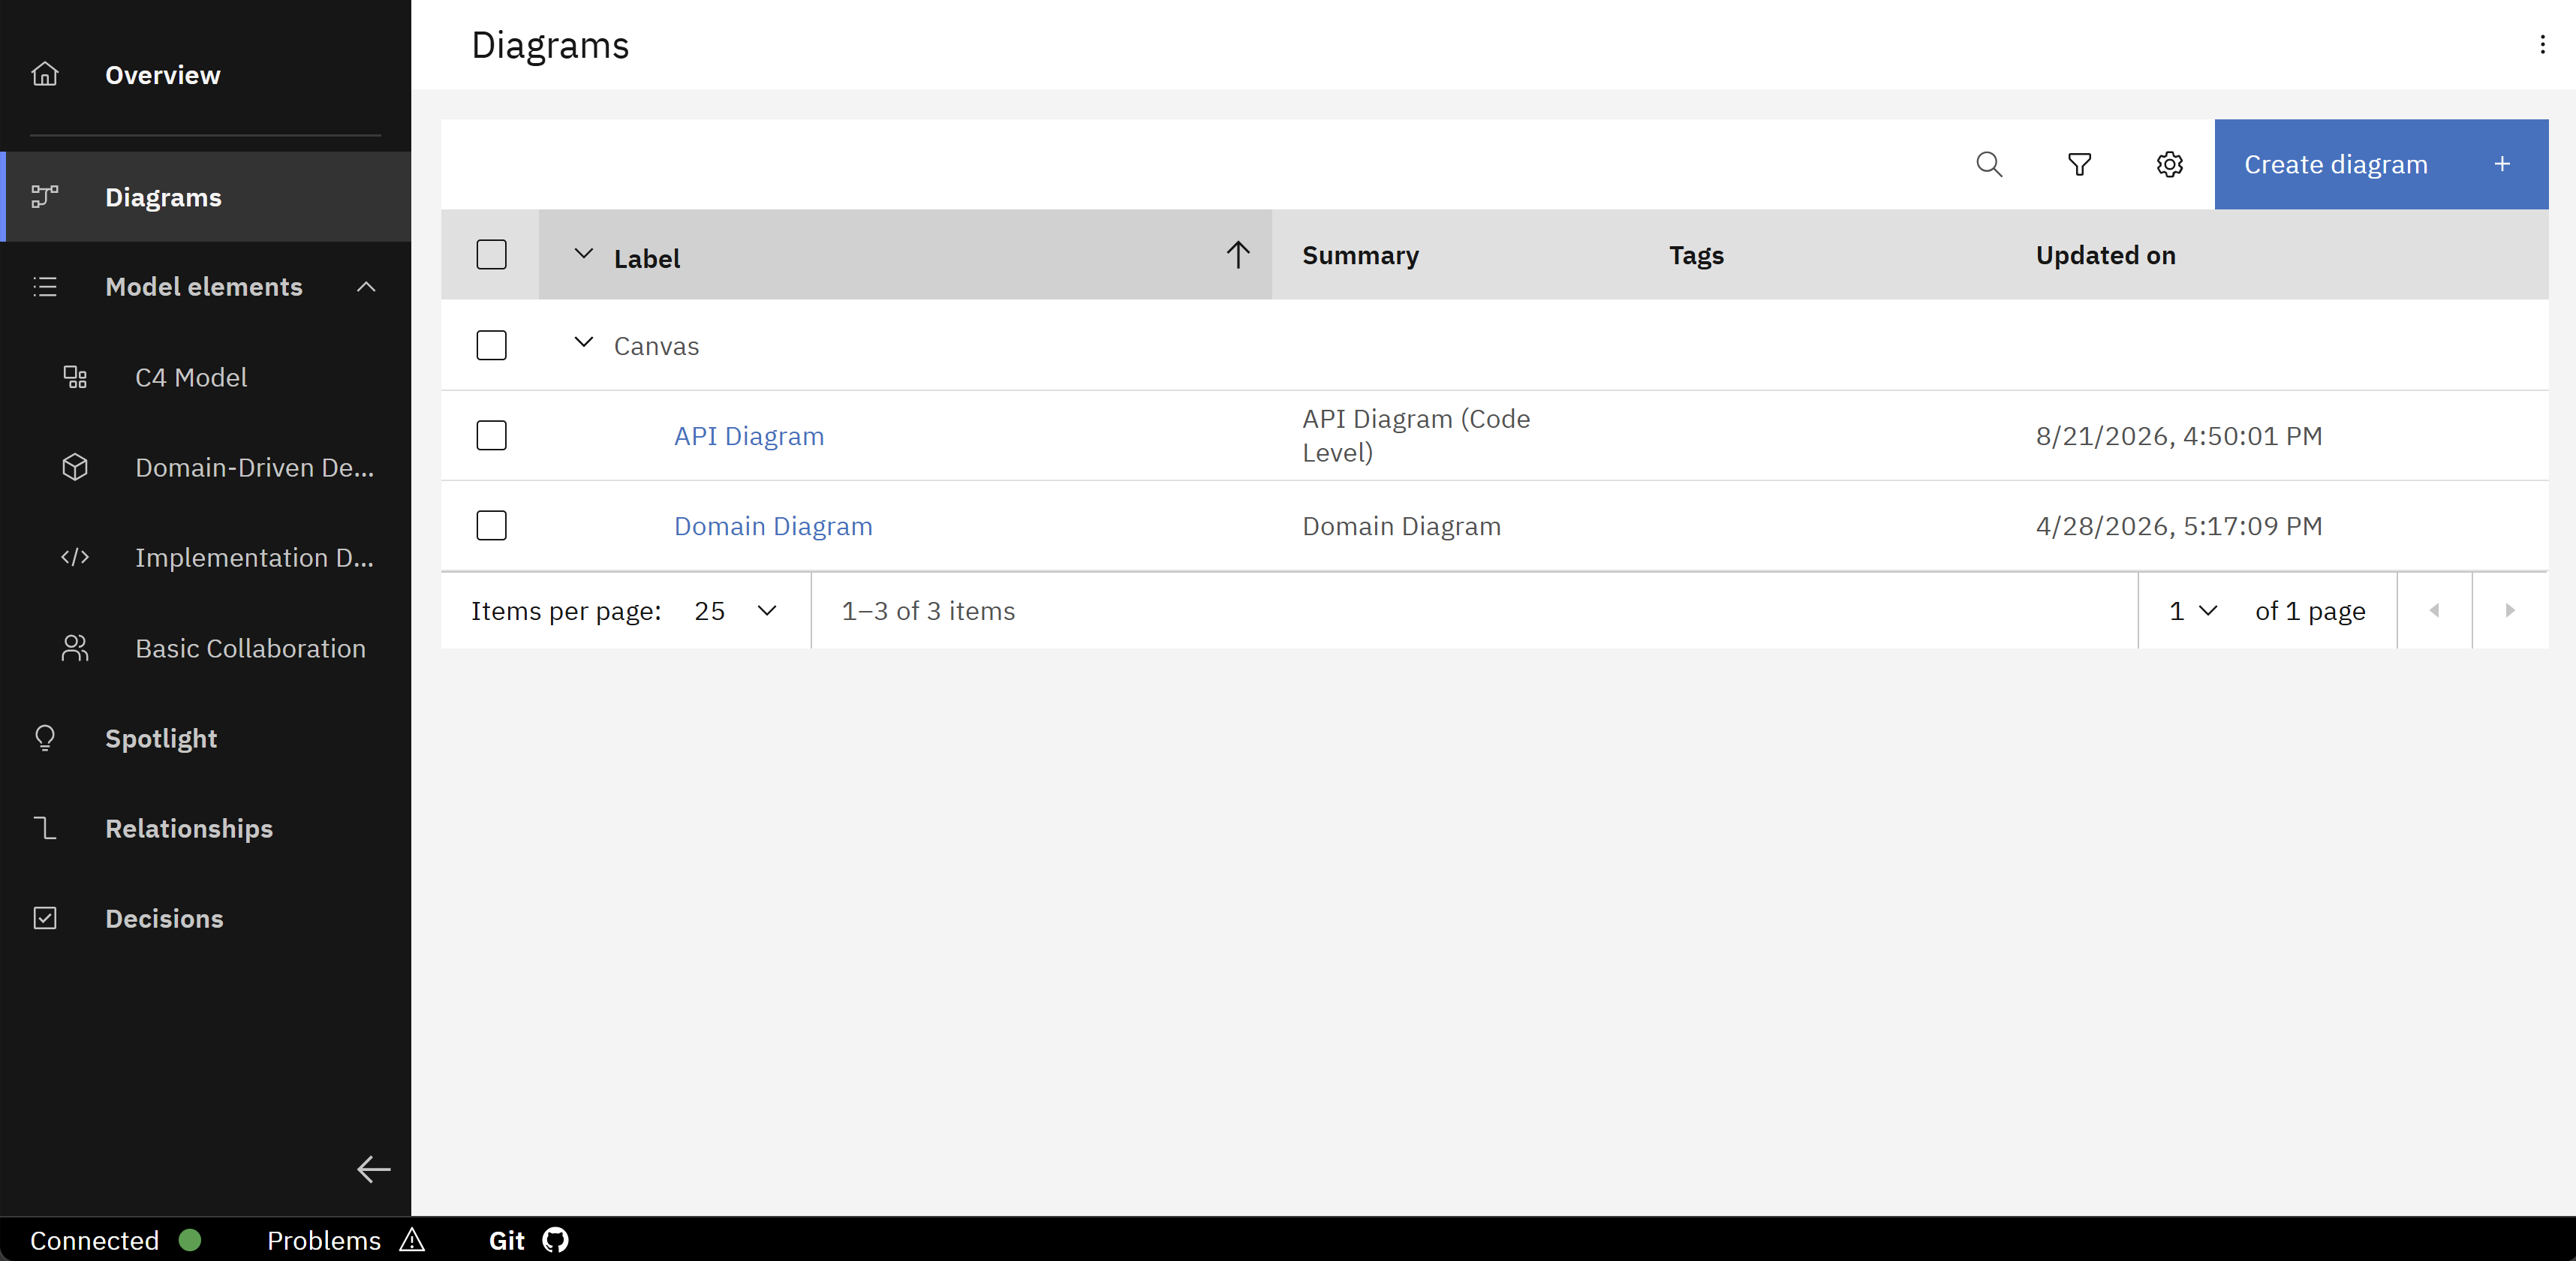This screenshot has width=2576, height=1261.
Task: Click the next page arrow button
Action: (x=2510, y=610)
